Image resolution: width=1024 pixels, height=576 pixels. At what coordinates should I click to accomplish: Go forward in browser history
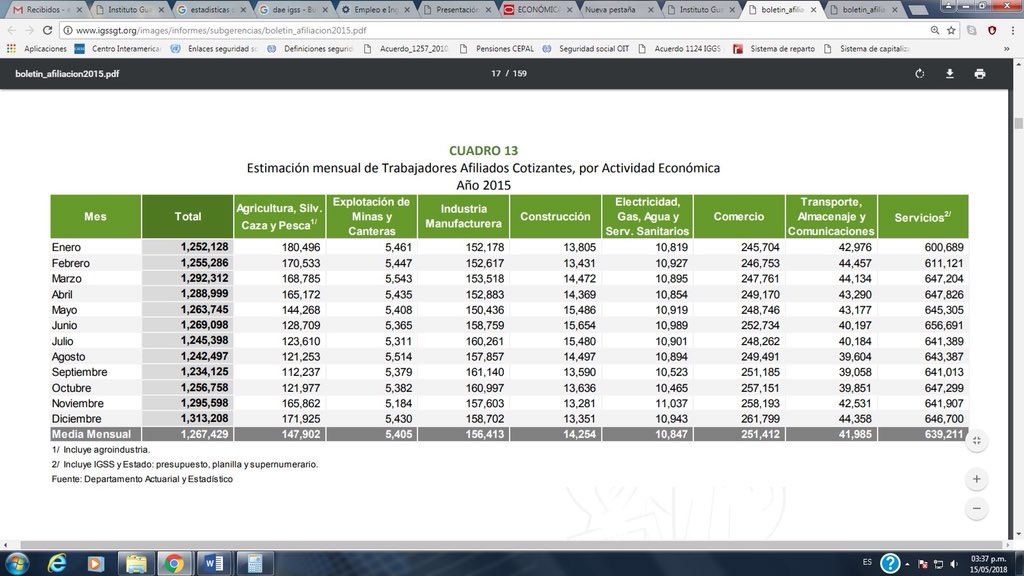tap(29, 30)
